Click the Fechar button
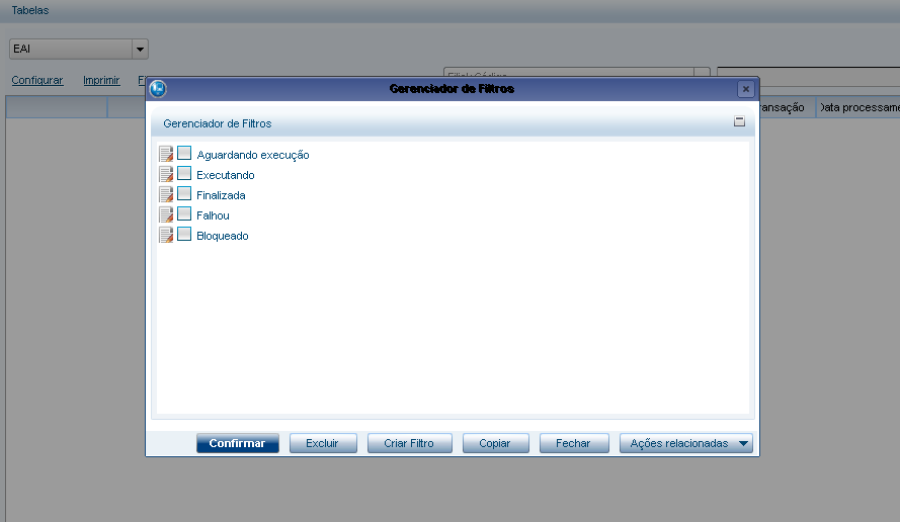Image resolution: width=900 pixels, height=522 pixels. coord(573,443)
